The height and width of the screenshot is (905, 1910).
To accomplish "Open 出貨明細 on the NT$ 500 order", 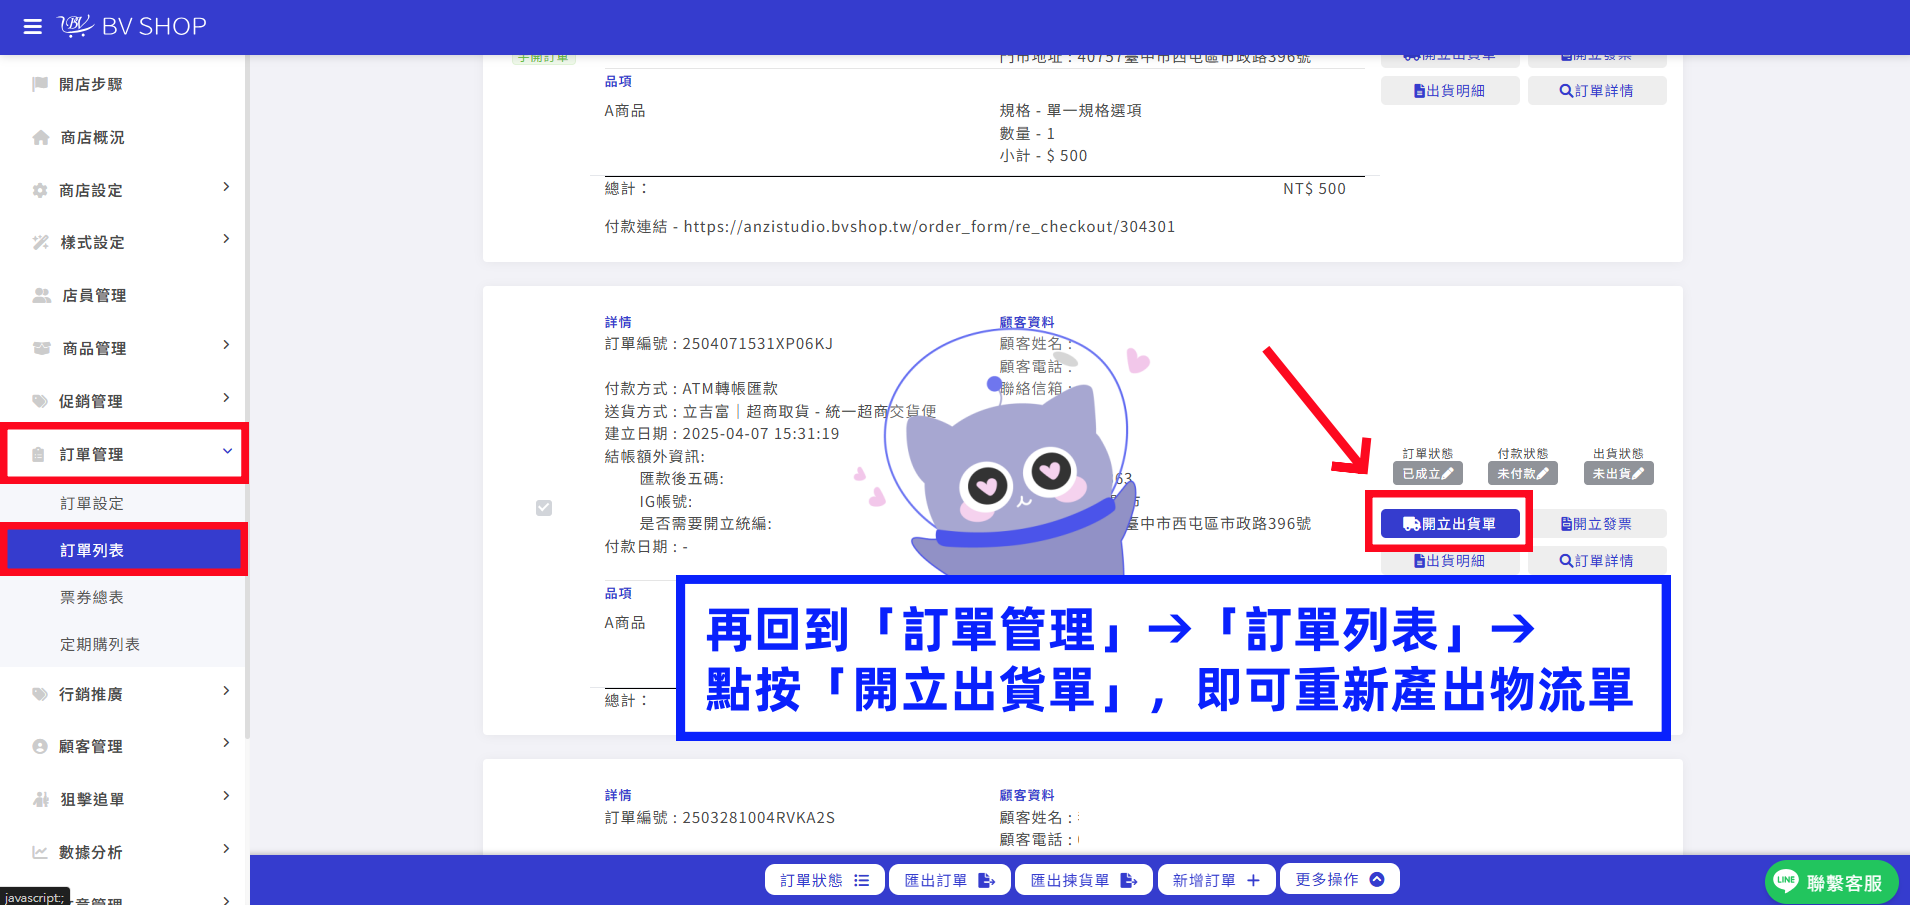I will click(x=1450, y=91).
